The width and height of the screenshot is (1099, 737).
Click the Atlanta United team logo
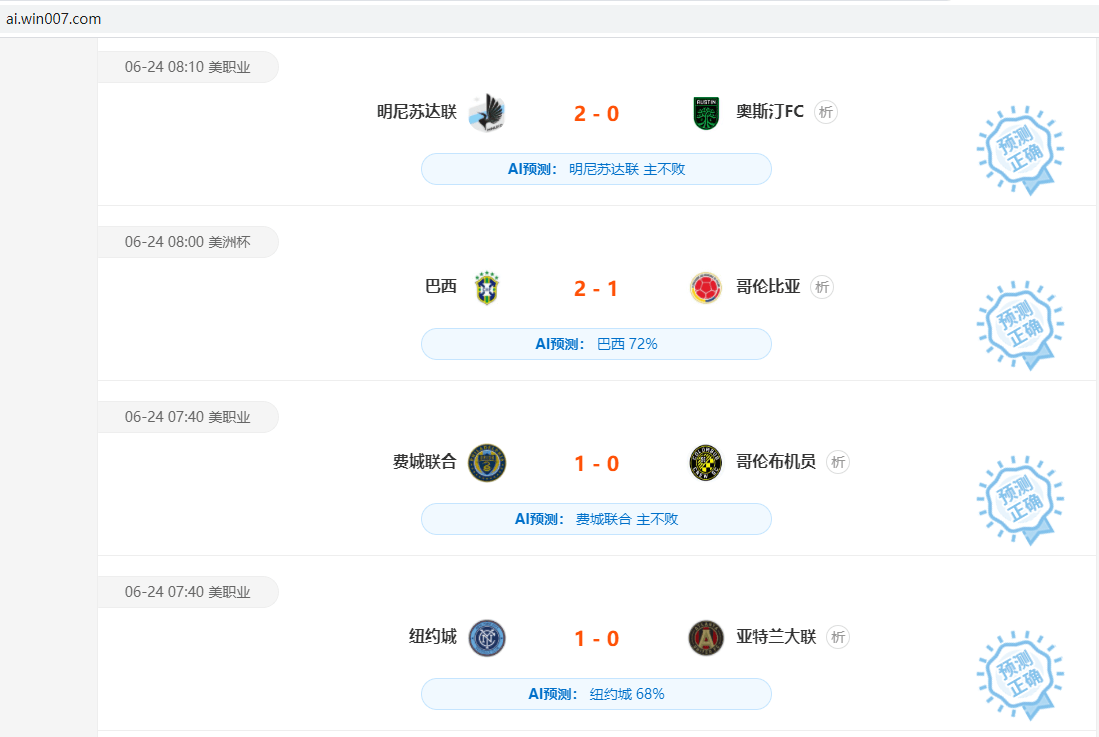coord(706,638)
